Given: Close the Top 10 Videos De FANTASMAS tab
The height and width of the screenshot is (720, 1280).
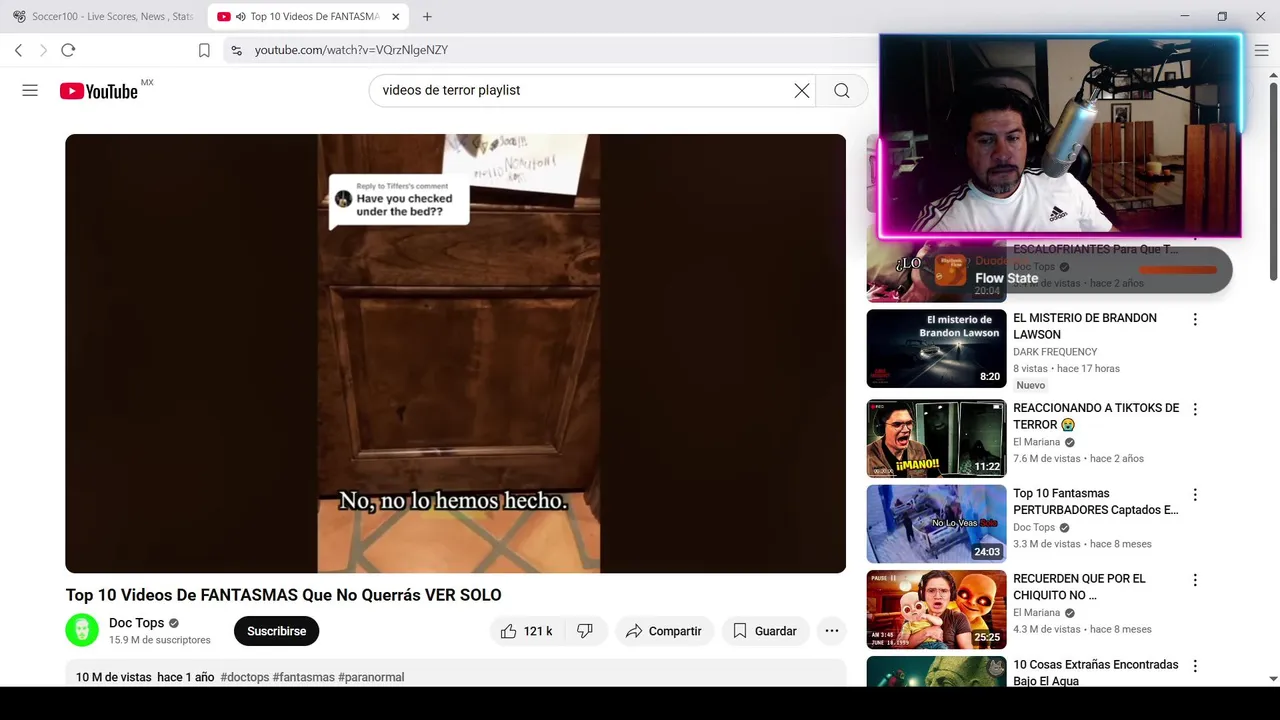Looking at the screenshot, I should [396, 16].
